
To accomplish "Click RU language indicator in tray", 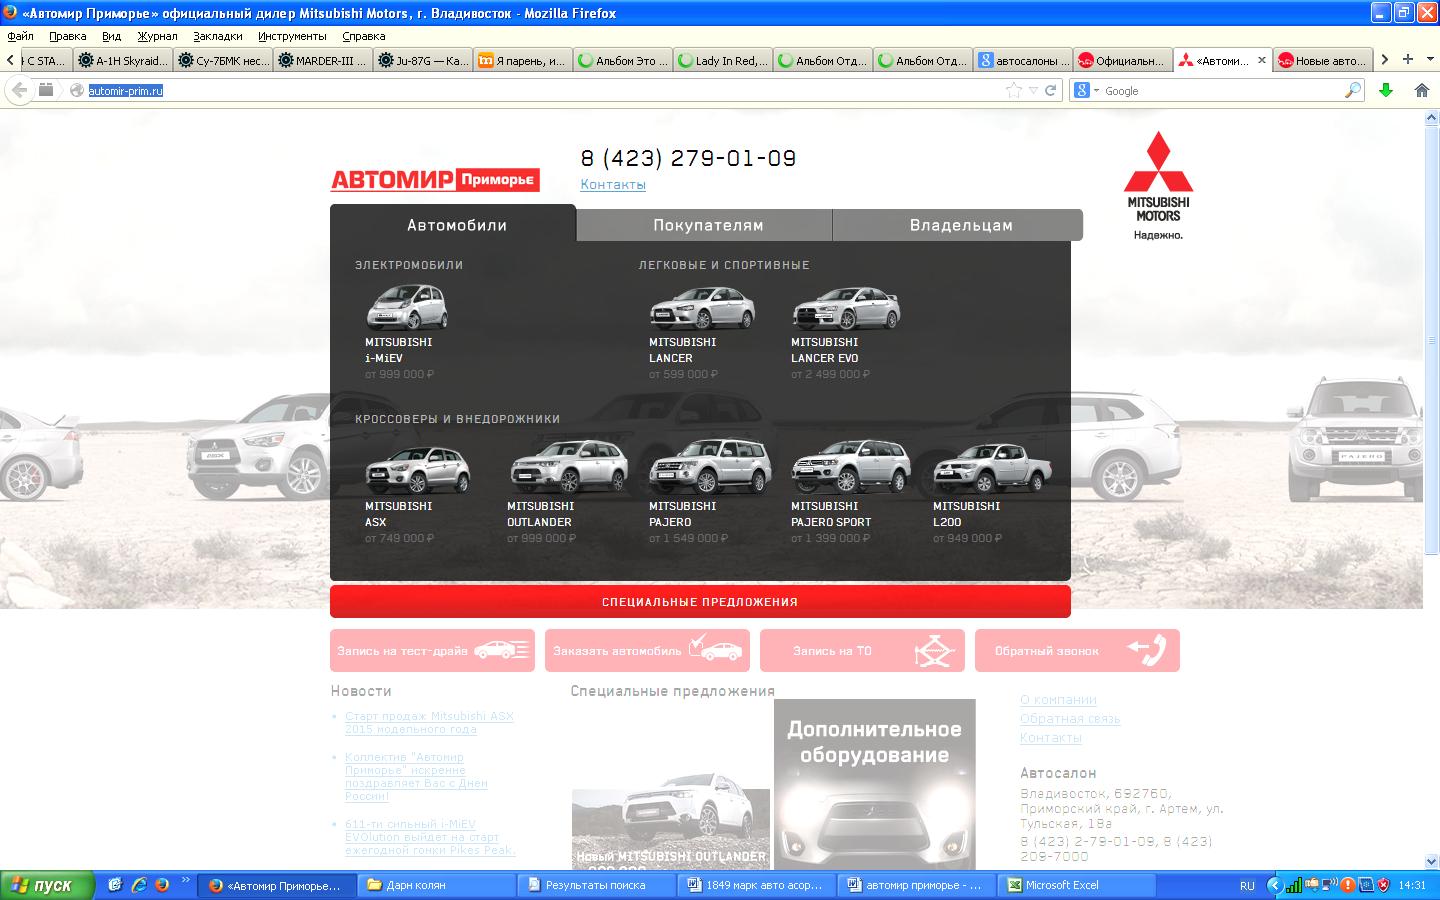I will coord(1247,886).
